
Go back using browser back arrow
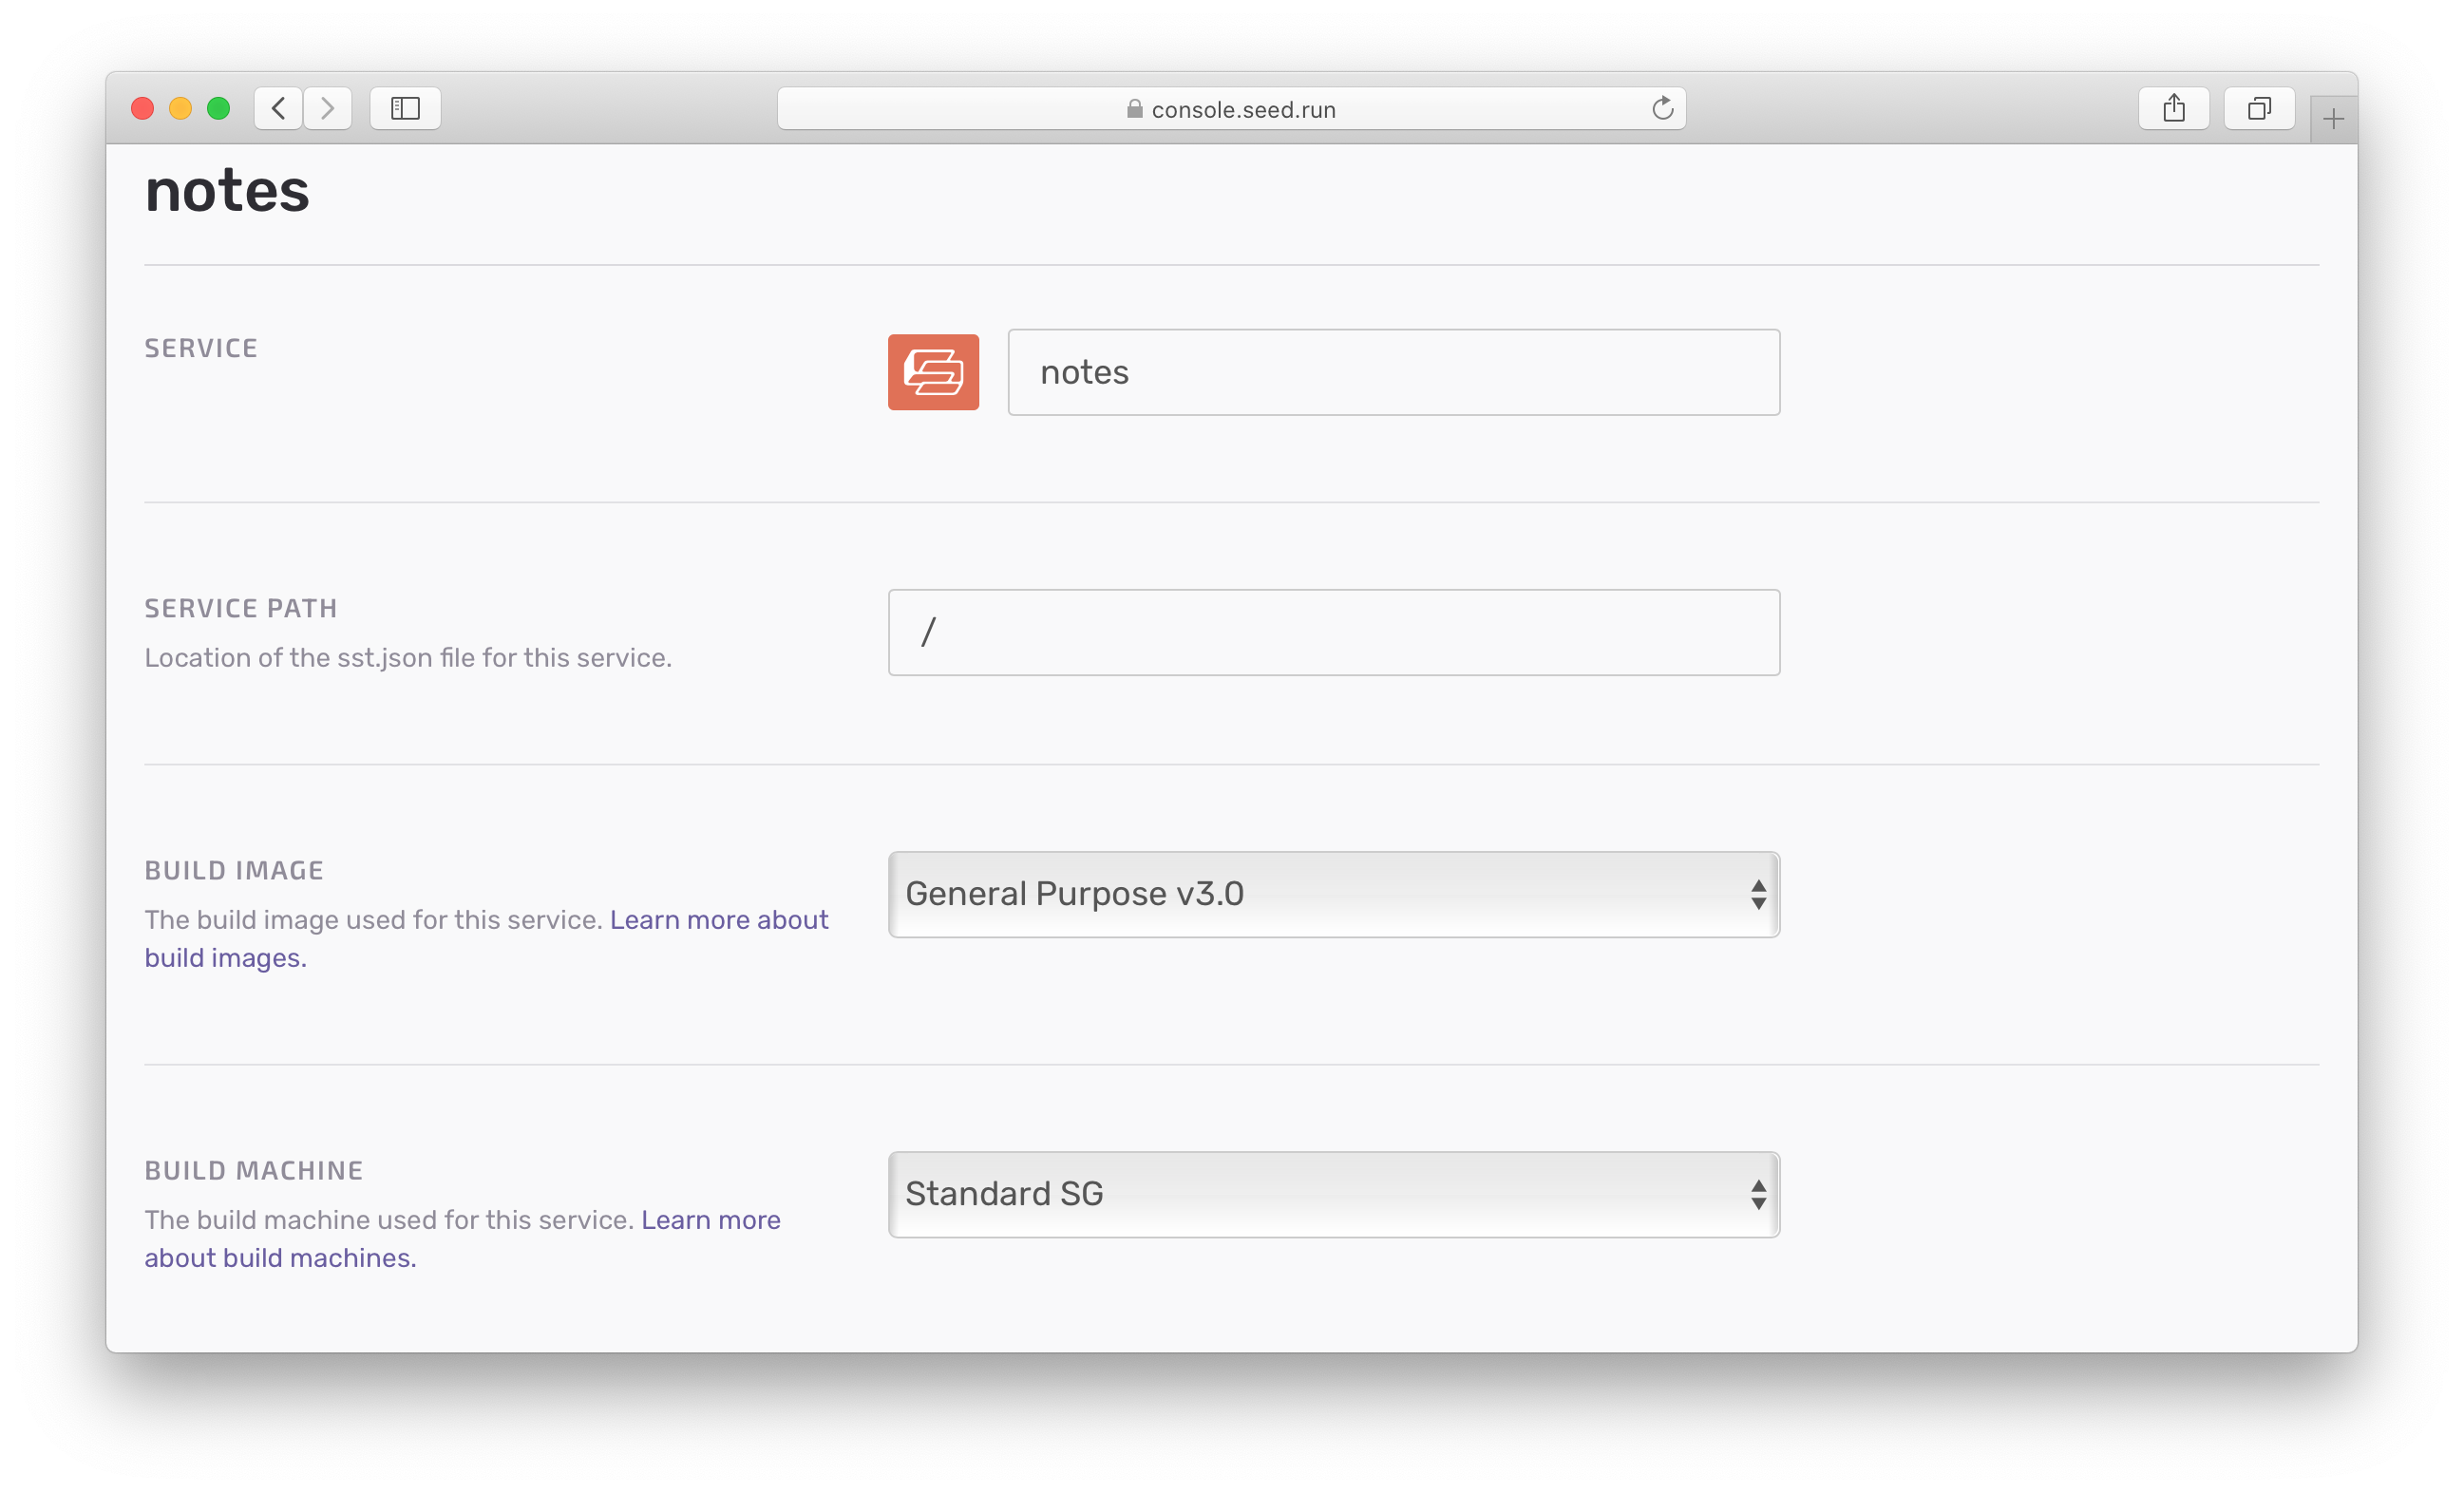point(278,108)
